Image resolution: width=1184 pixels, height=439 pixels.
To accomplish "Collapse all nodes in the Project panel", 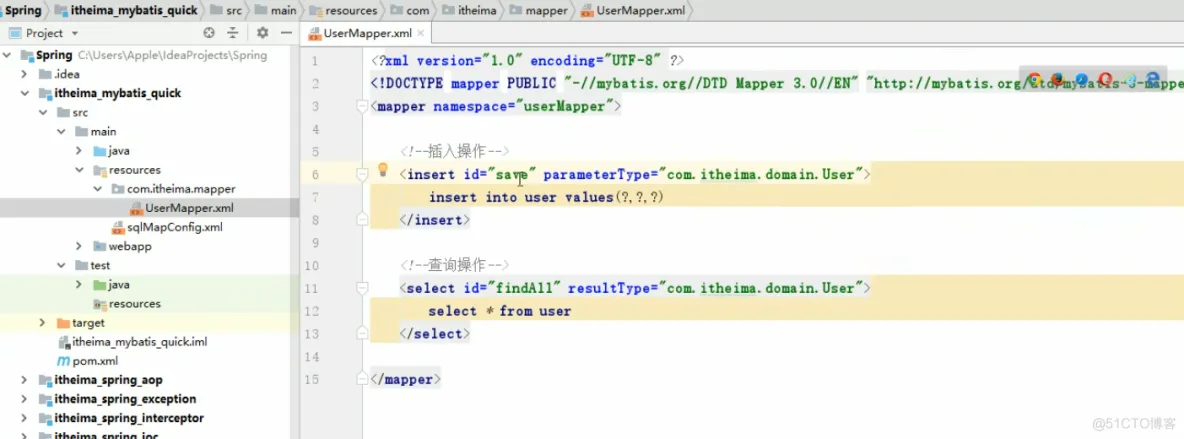I will tap(233, 33).
